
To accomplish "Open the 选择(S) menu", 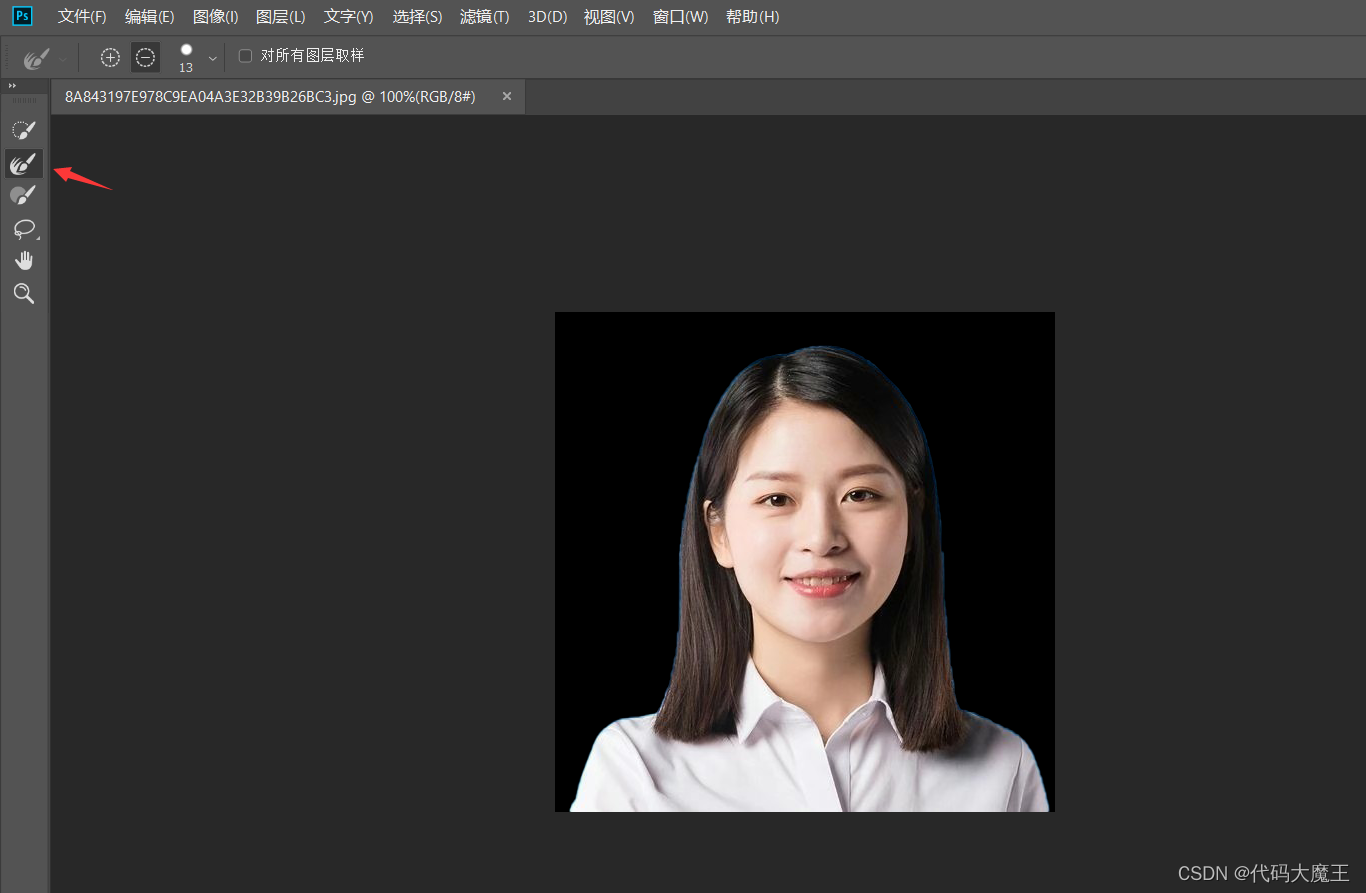I will pyautogui.click(x=417, y=17).
